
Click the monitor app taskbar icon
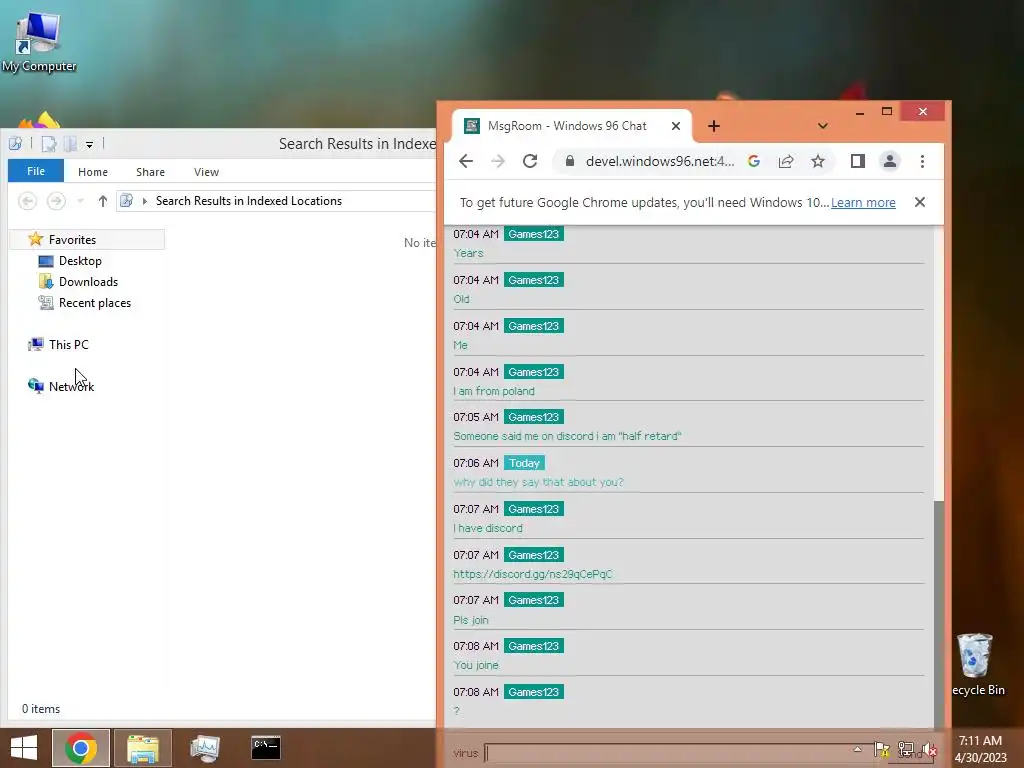[204, 748]
